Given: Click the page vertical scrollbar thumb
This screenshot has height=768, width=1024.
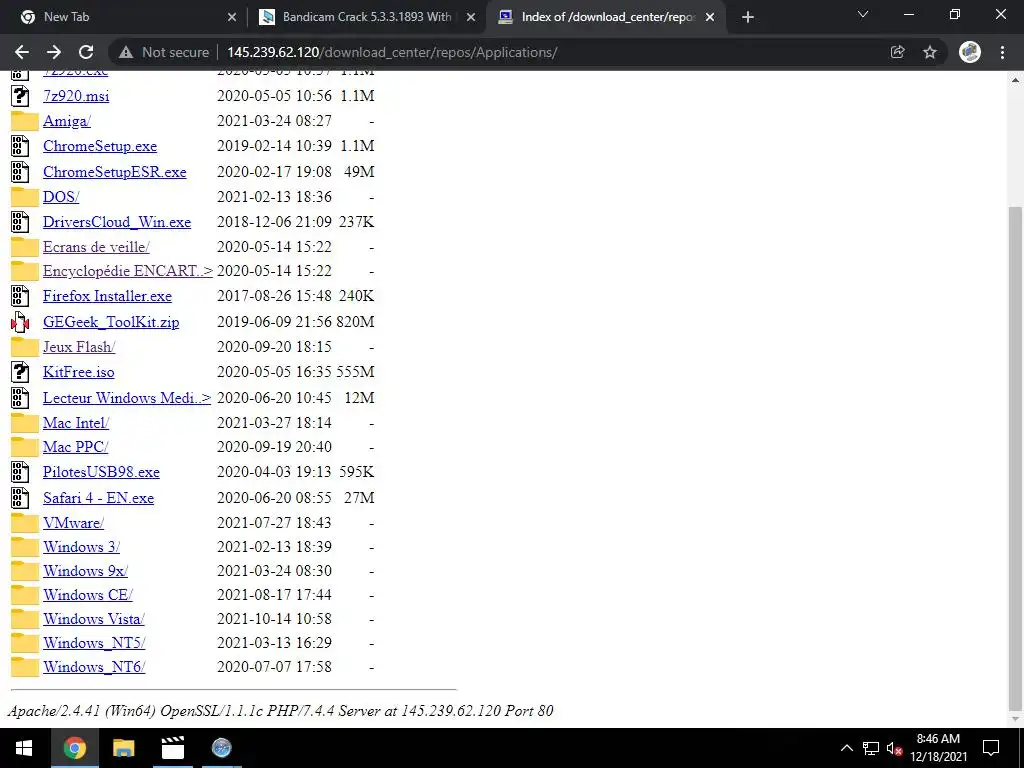Looking at the screenshot, I should click(x=1016, y=457).
